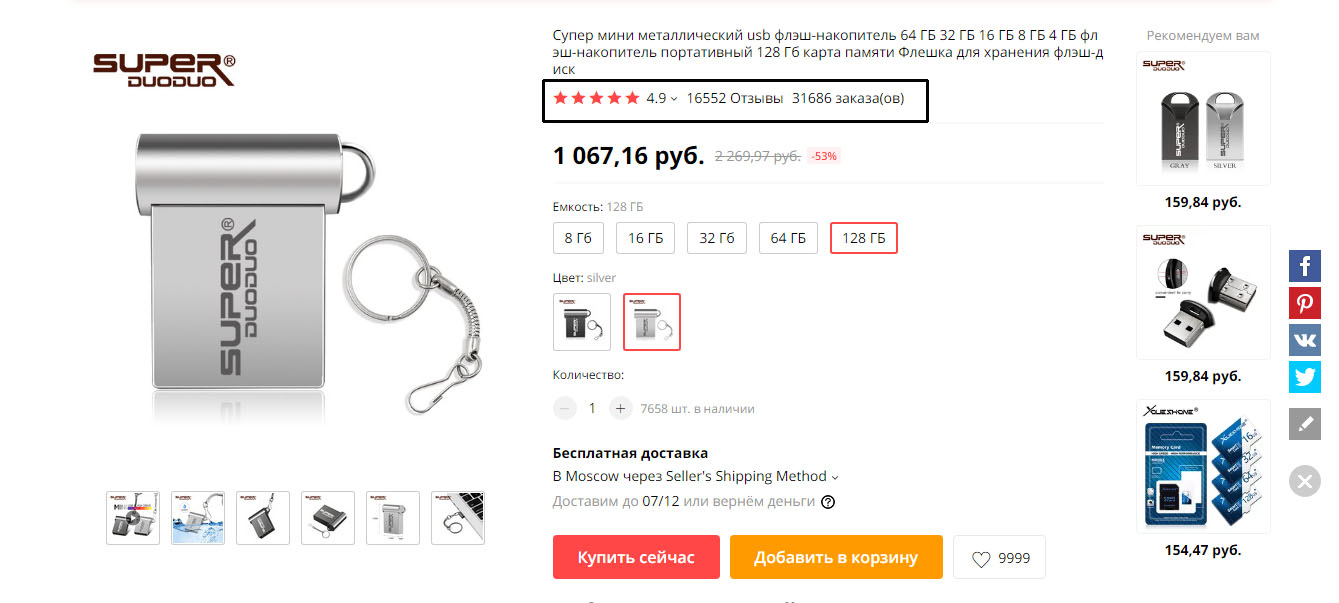This screenshot has width=1339, height=603.
Task: Open the Seller's Shipping Method dropdown
Action: [x=695, y=477]
